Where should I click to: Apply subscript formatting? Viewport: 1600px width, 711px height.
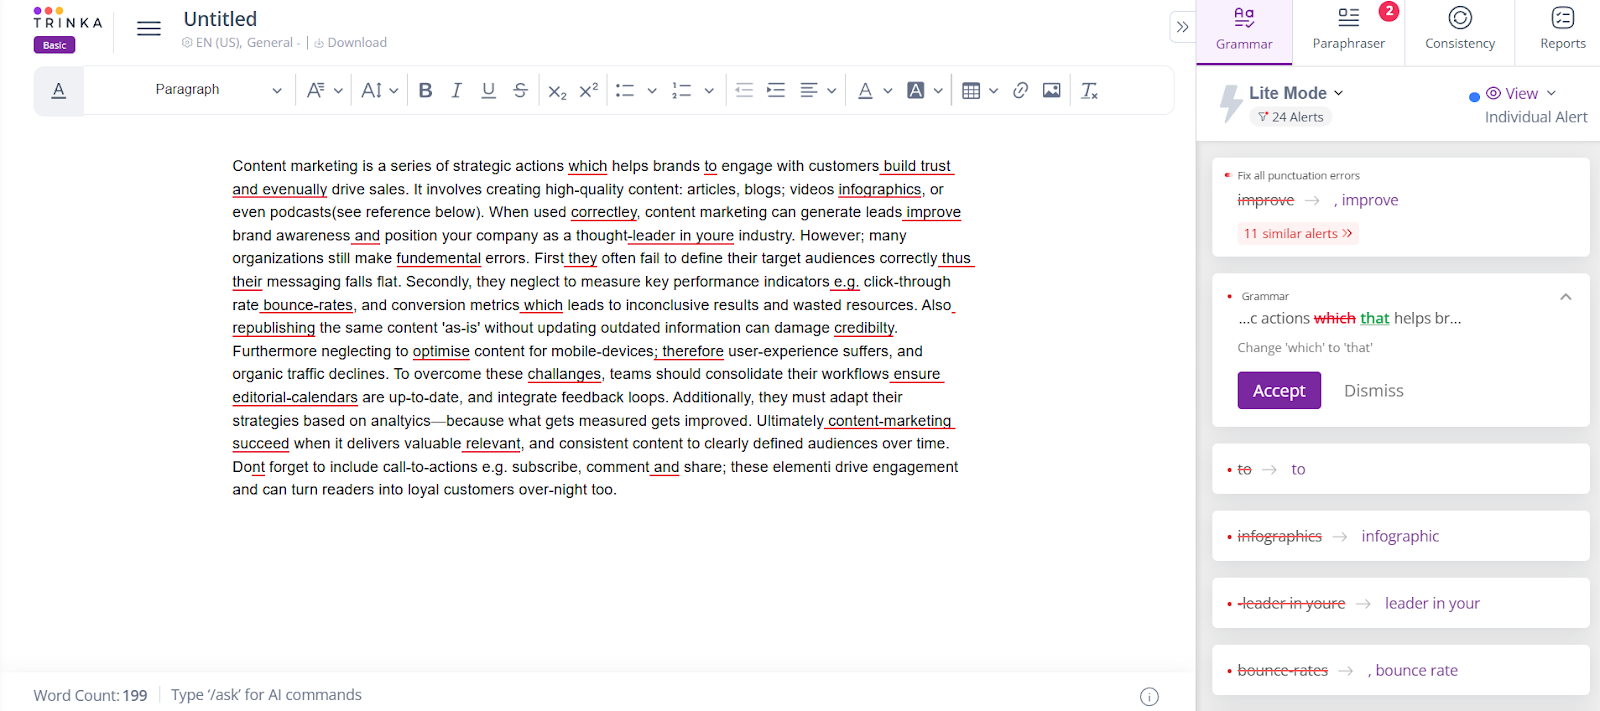[557, 91]
